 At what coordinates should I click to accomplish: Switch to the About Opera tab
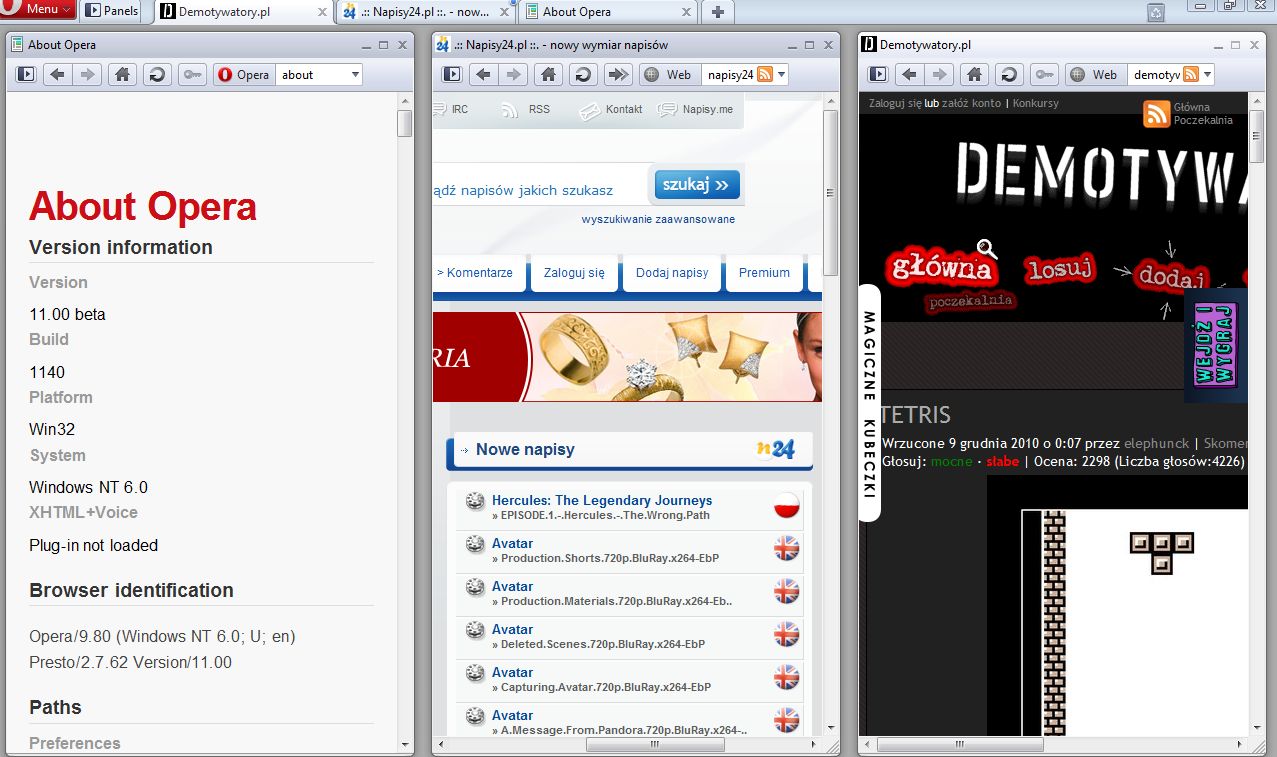tap(607, 12)
